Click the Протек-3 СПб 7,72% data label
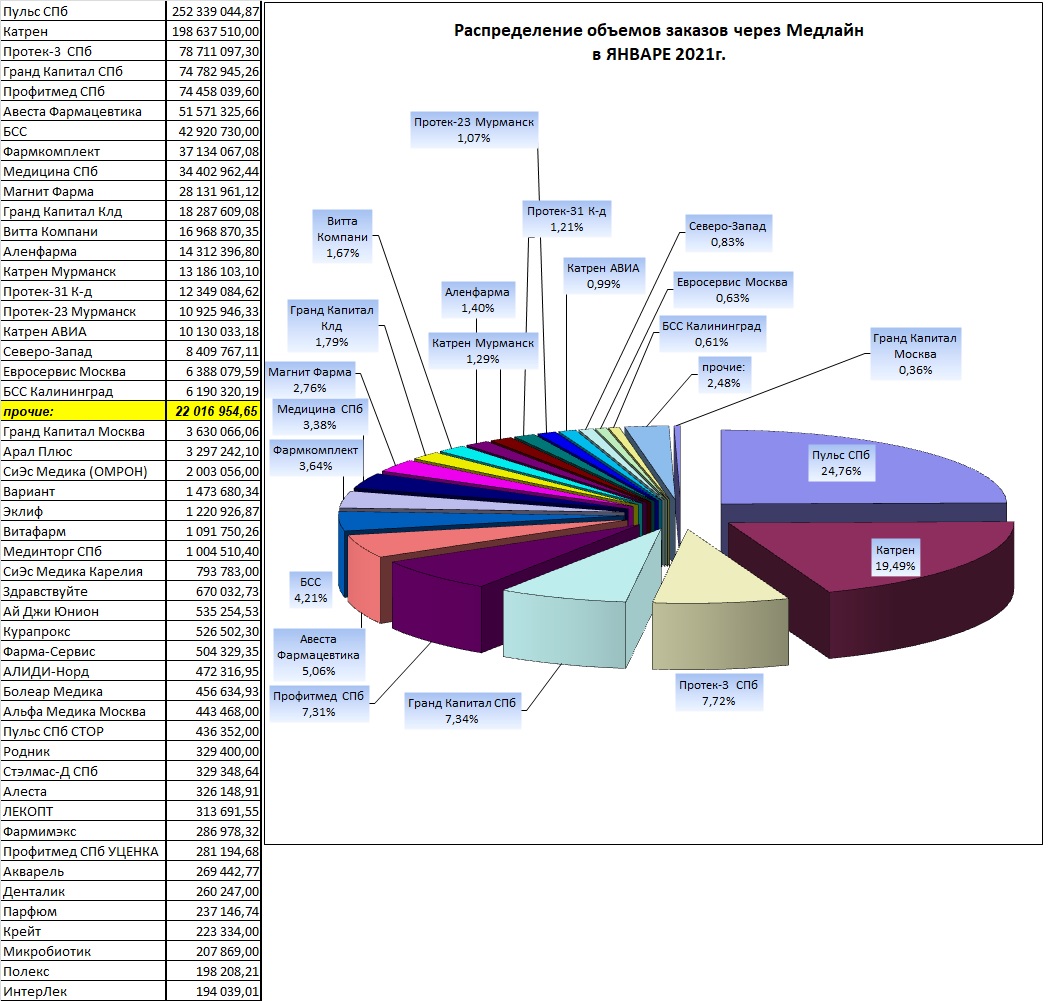 click(x=719, y=693)
